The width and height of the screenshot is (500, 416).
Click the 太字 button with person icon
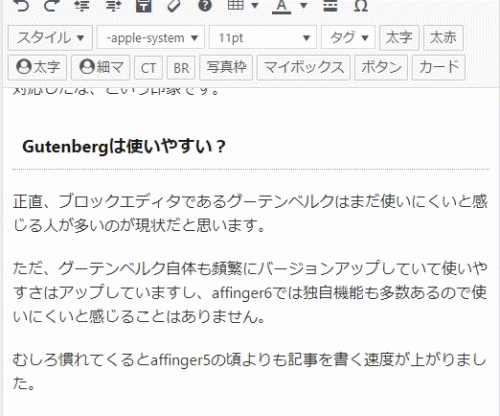(37, 68)
